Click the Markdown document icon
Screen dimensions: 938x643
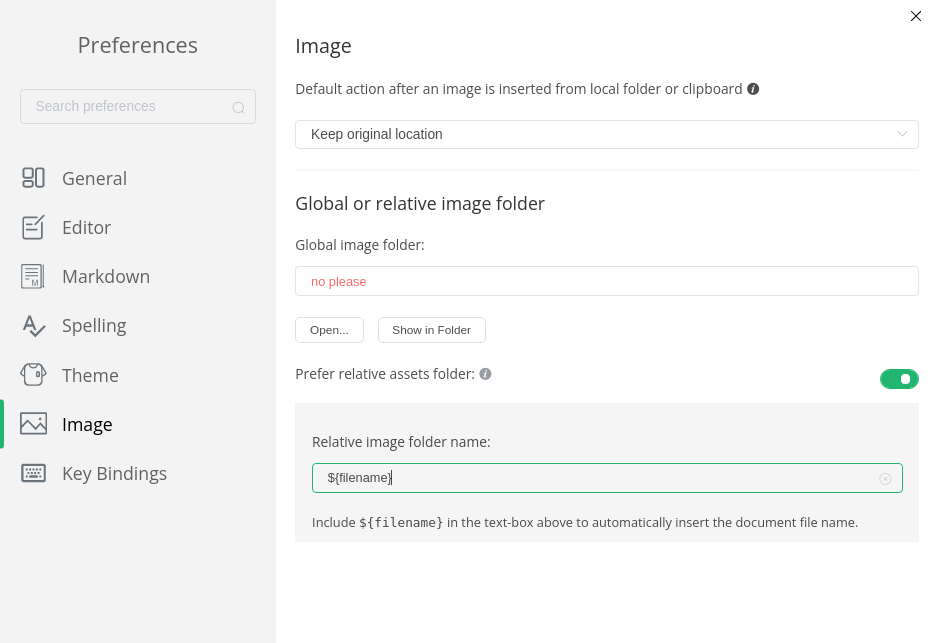click(34, 276)
